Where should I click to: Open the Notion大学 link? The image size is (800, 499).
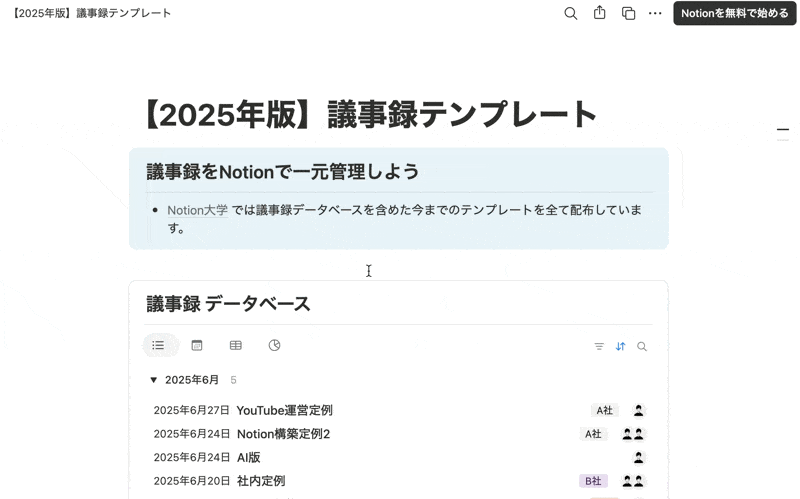pyautogui.click(x=197, y=210)
